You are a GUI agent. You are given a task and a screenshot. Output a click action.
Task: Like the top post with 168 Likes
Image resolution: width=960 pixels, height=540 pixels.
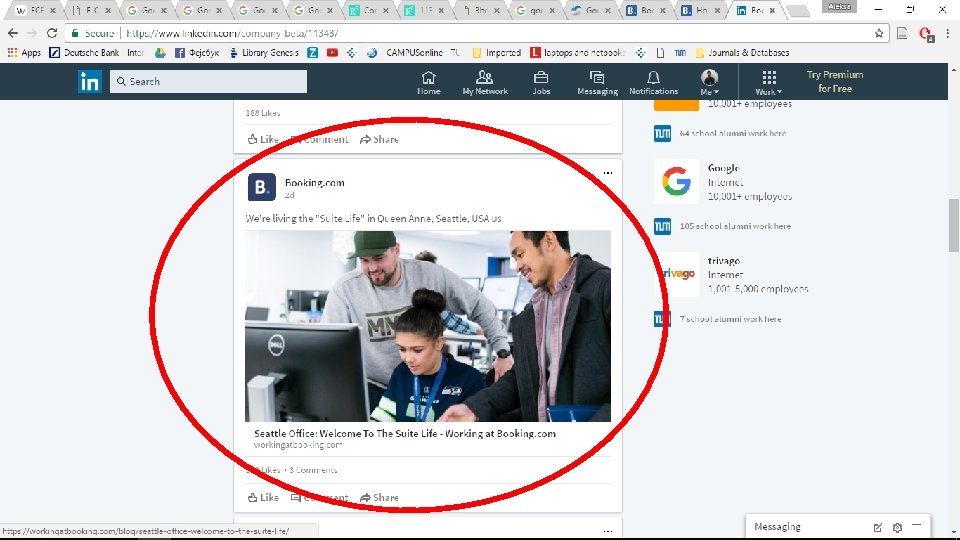point(263,139)
